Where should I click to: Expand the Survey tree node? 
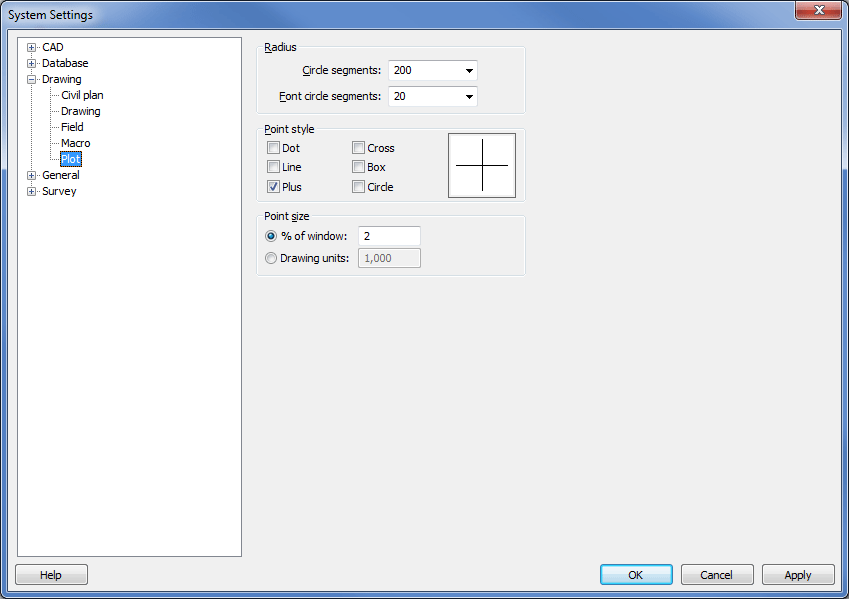[32, 192]
